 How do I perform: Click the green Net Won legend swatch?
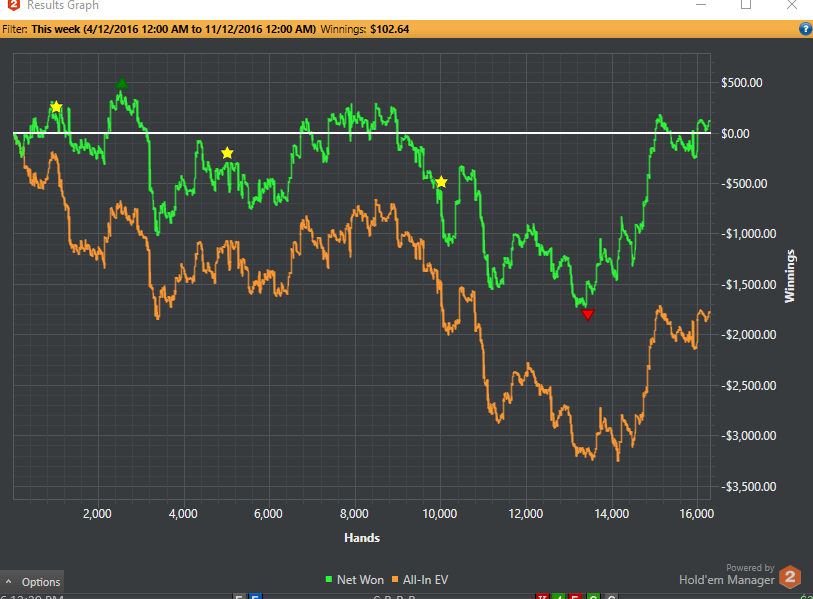click(329, 579)
